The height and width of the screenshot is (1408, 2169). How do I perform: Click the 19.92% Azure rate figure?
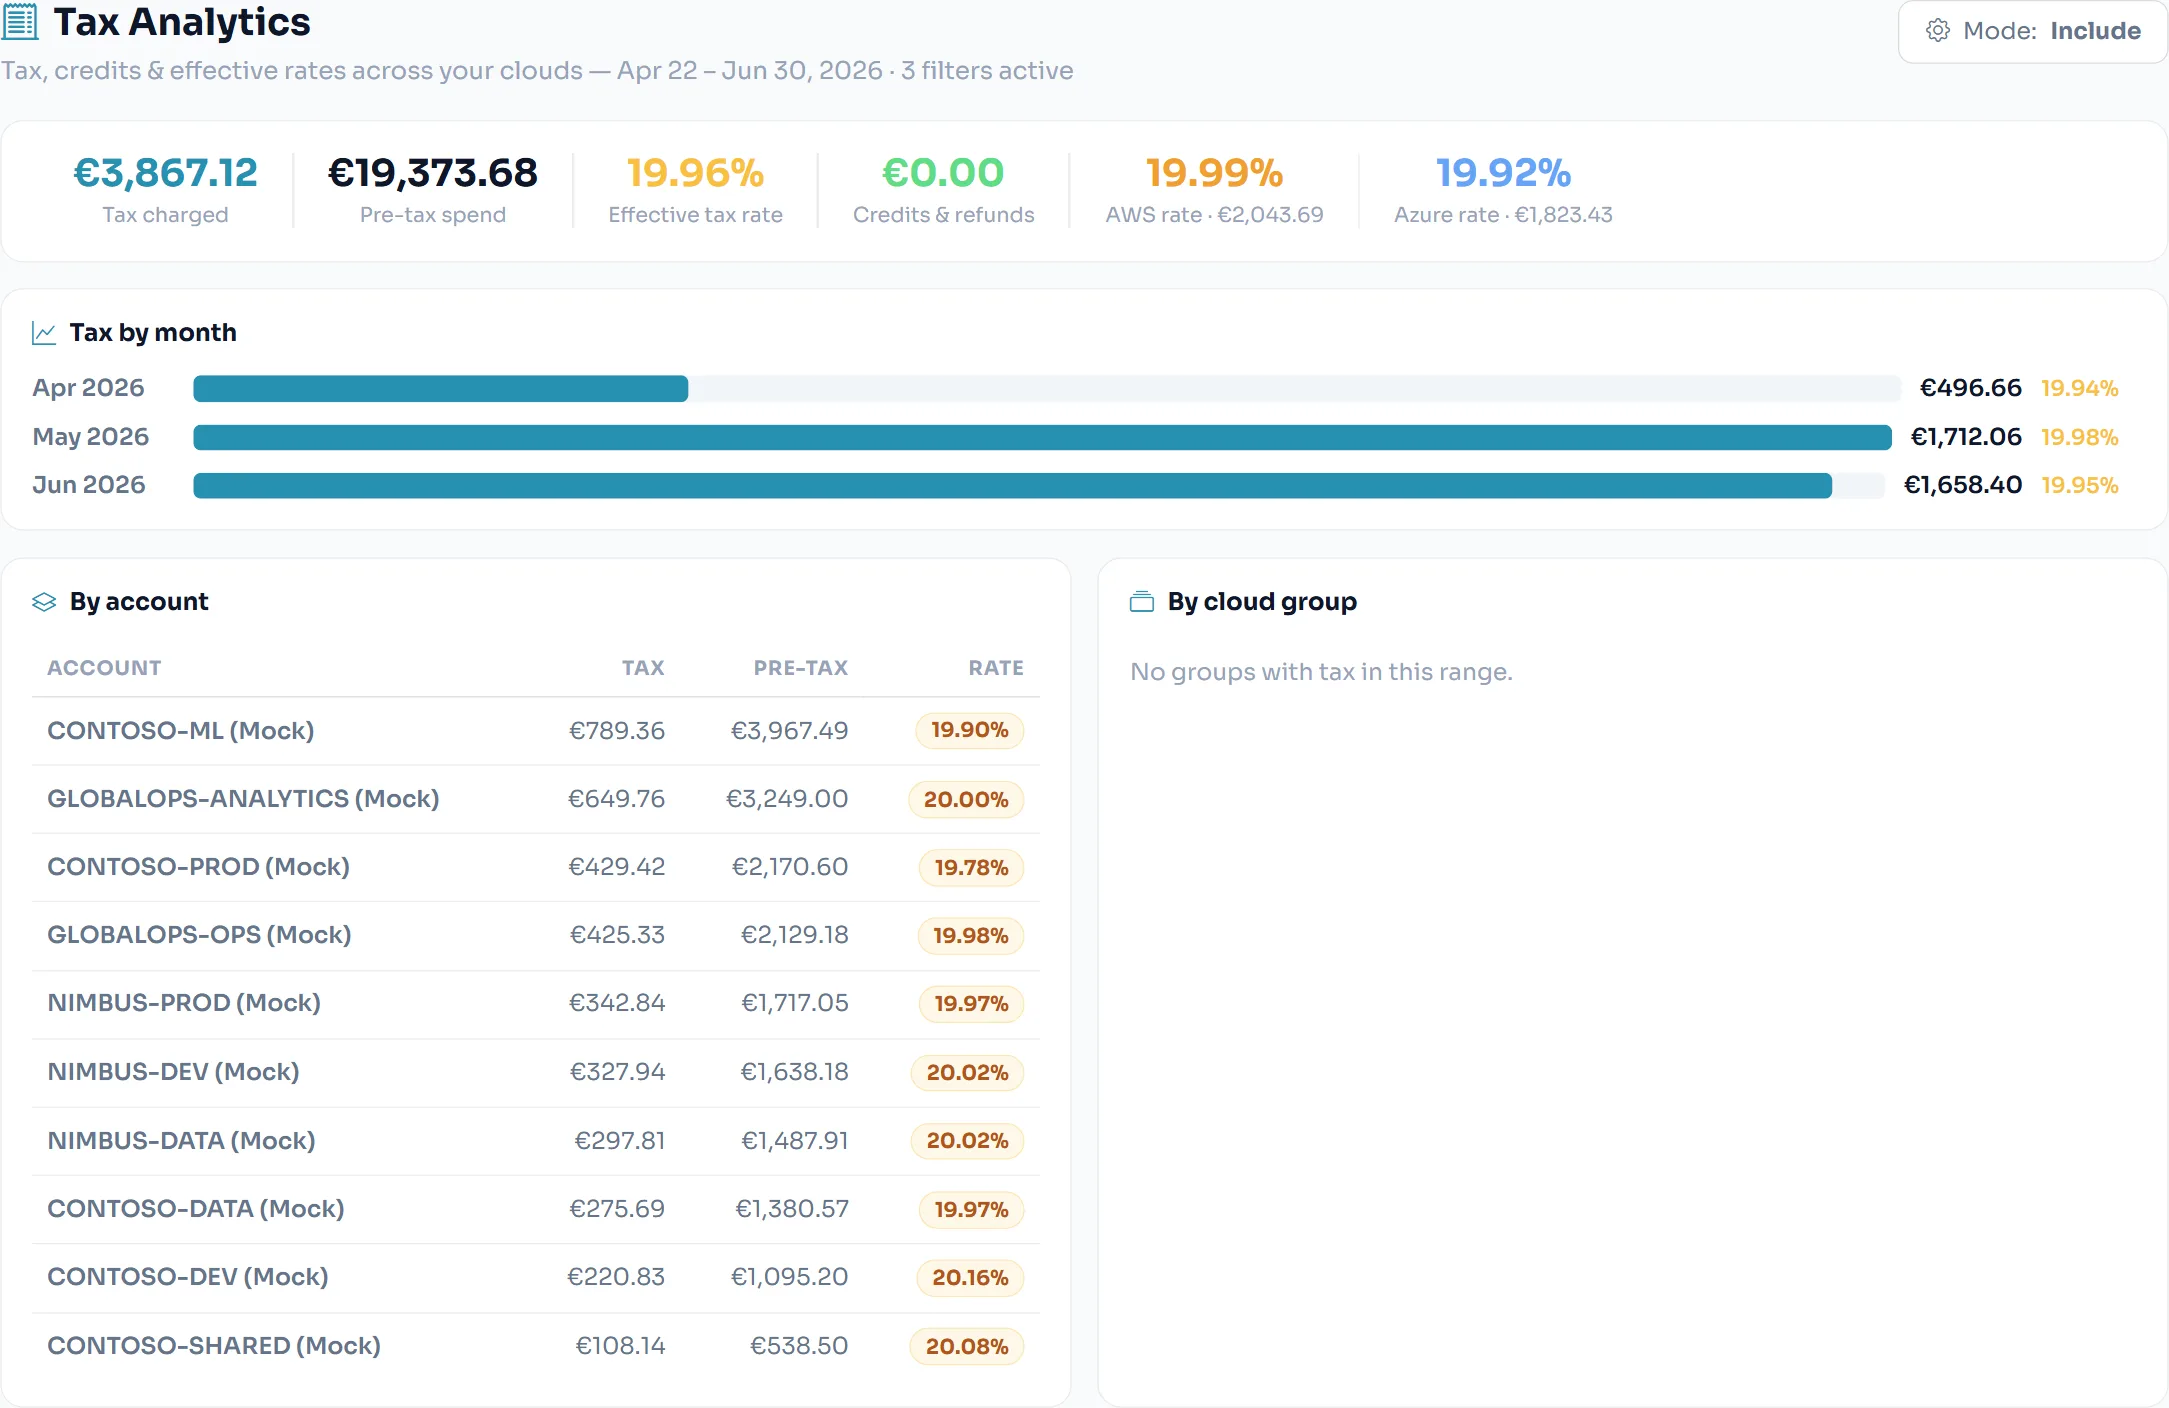click(1503, 173)
